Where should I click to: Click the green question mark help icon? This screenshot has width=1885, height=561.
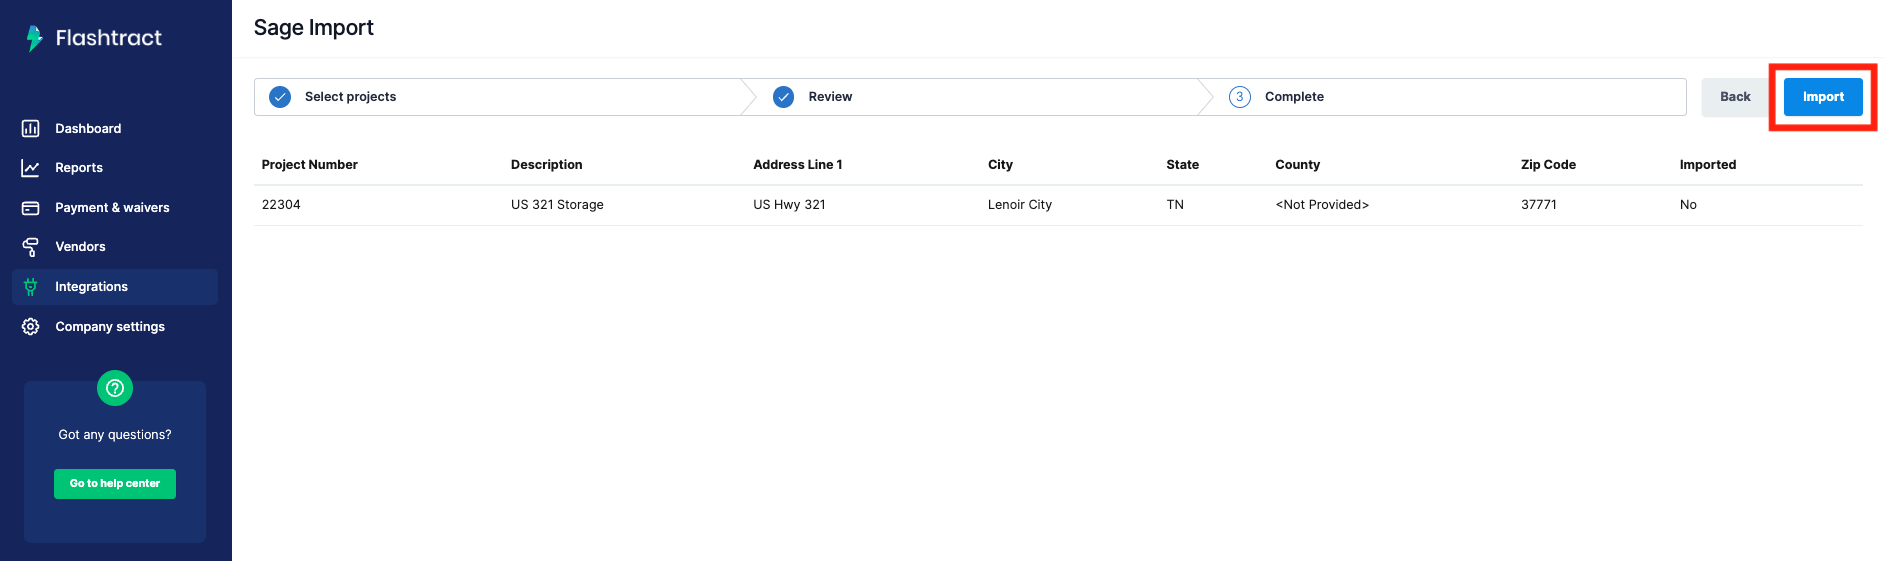point(115,388)
